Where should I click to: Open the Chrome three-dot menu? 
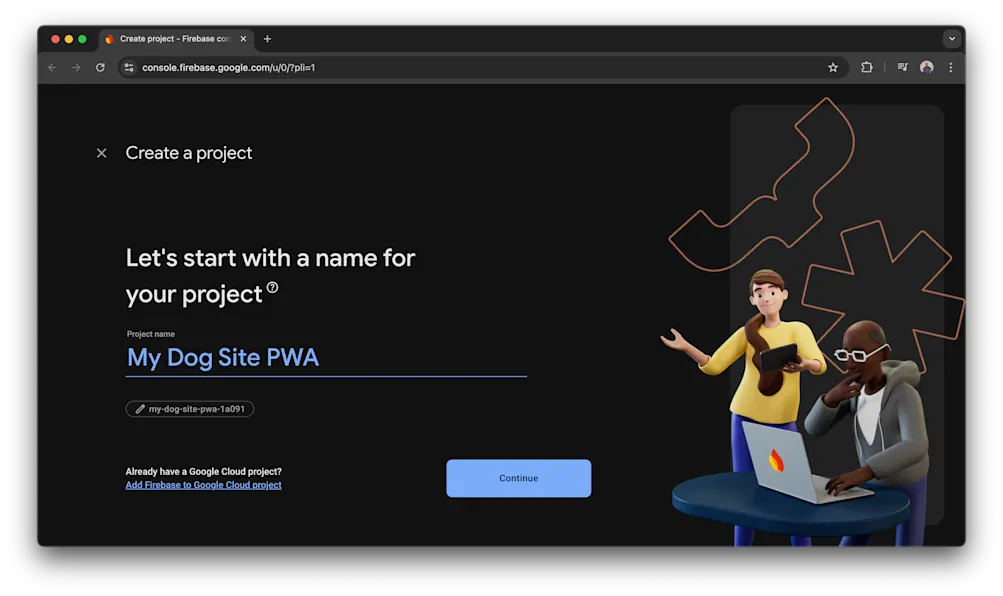[x=950, y=67]
